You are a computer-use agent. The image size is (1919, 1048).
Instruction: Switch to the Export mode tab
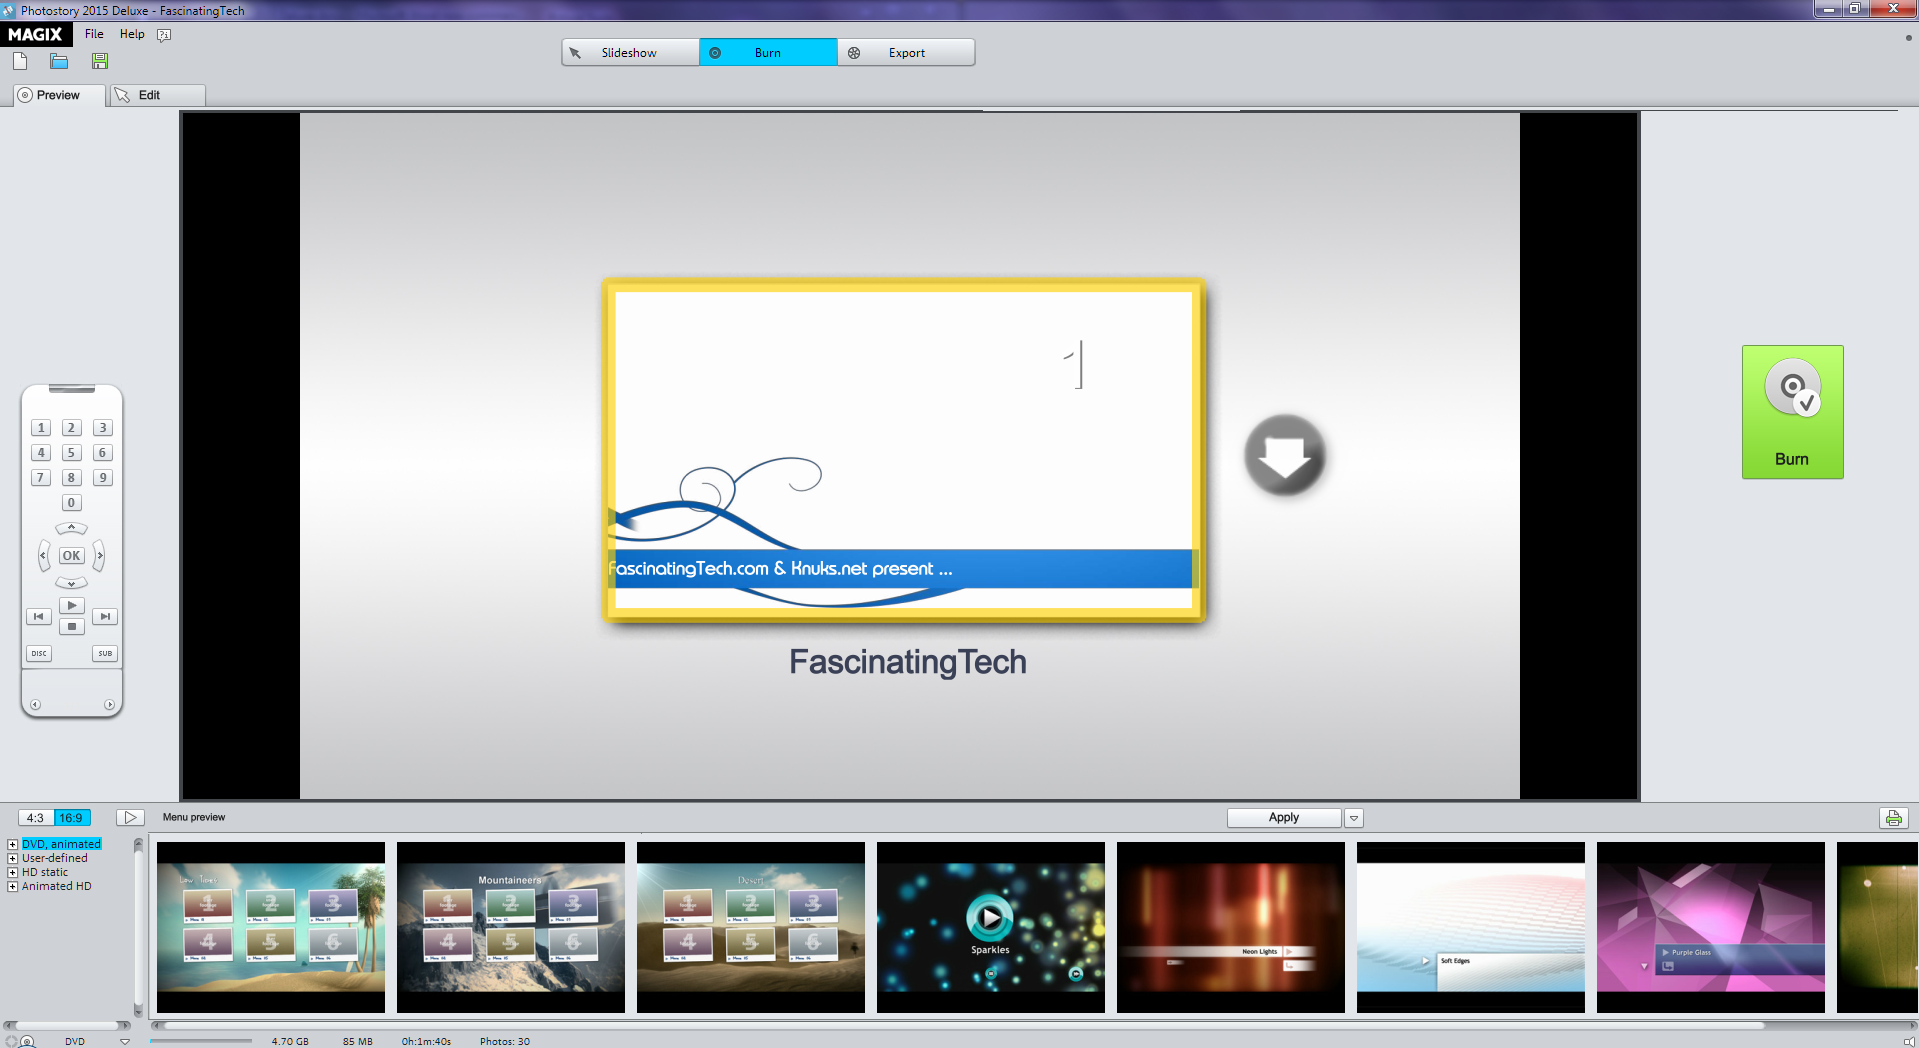coord(906,53)
